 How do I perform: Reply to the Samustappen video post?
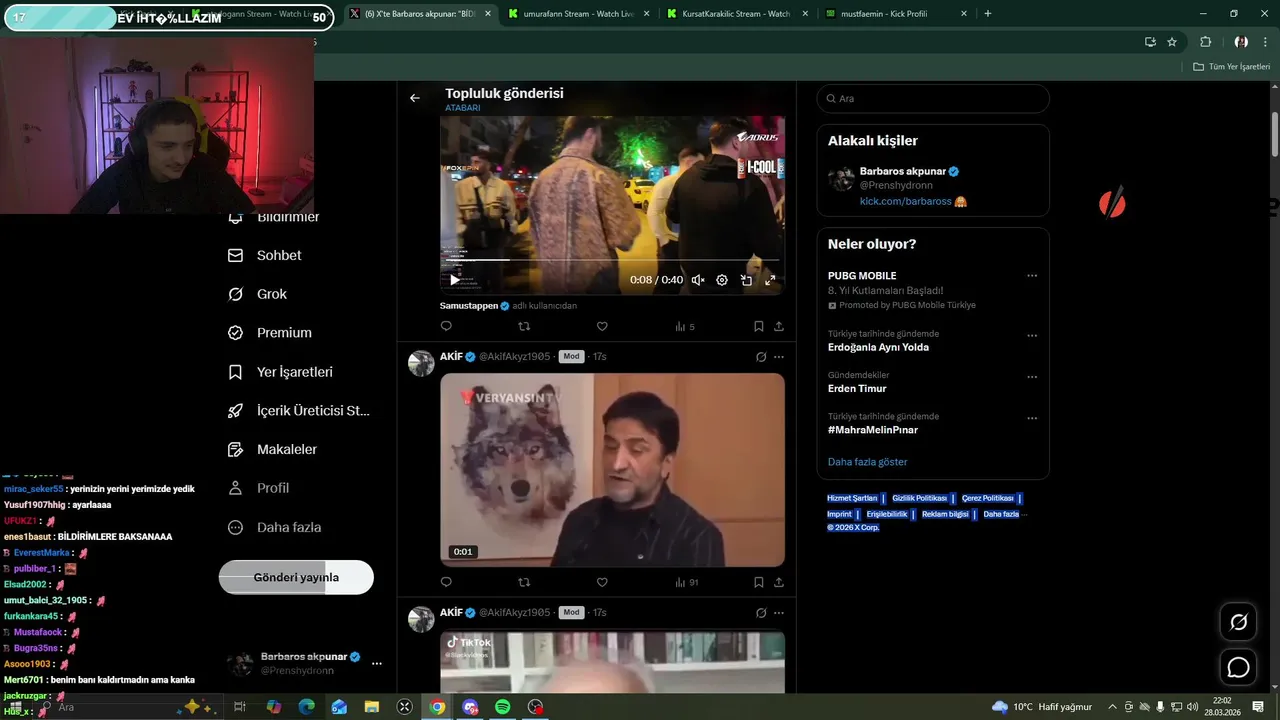(446, 326)
